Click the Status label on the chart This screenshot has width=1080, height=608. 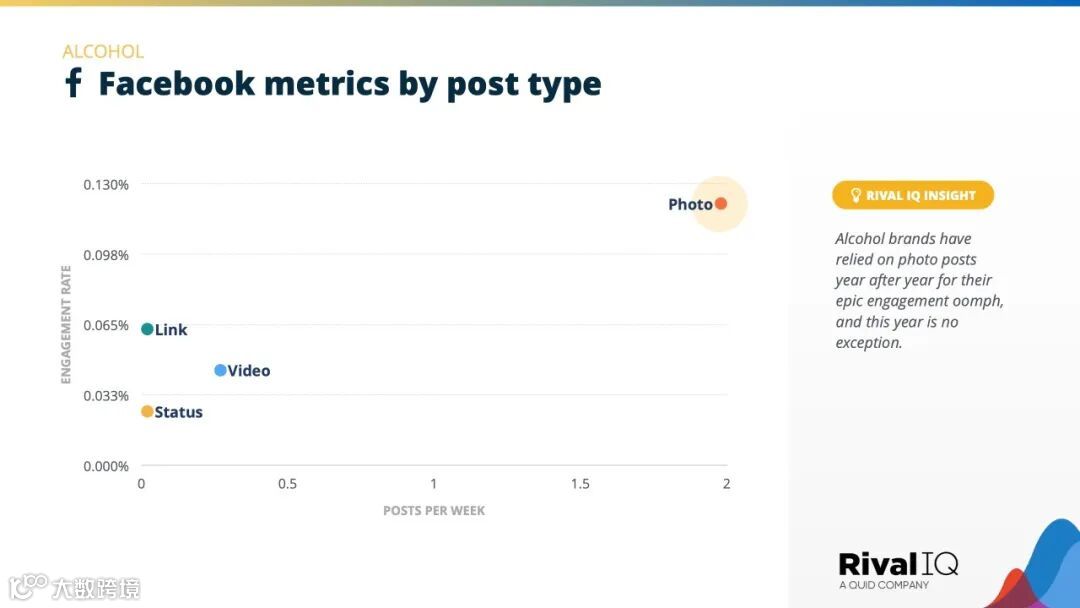tap(178, 412)
